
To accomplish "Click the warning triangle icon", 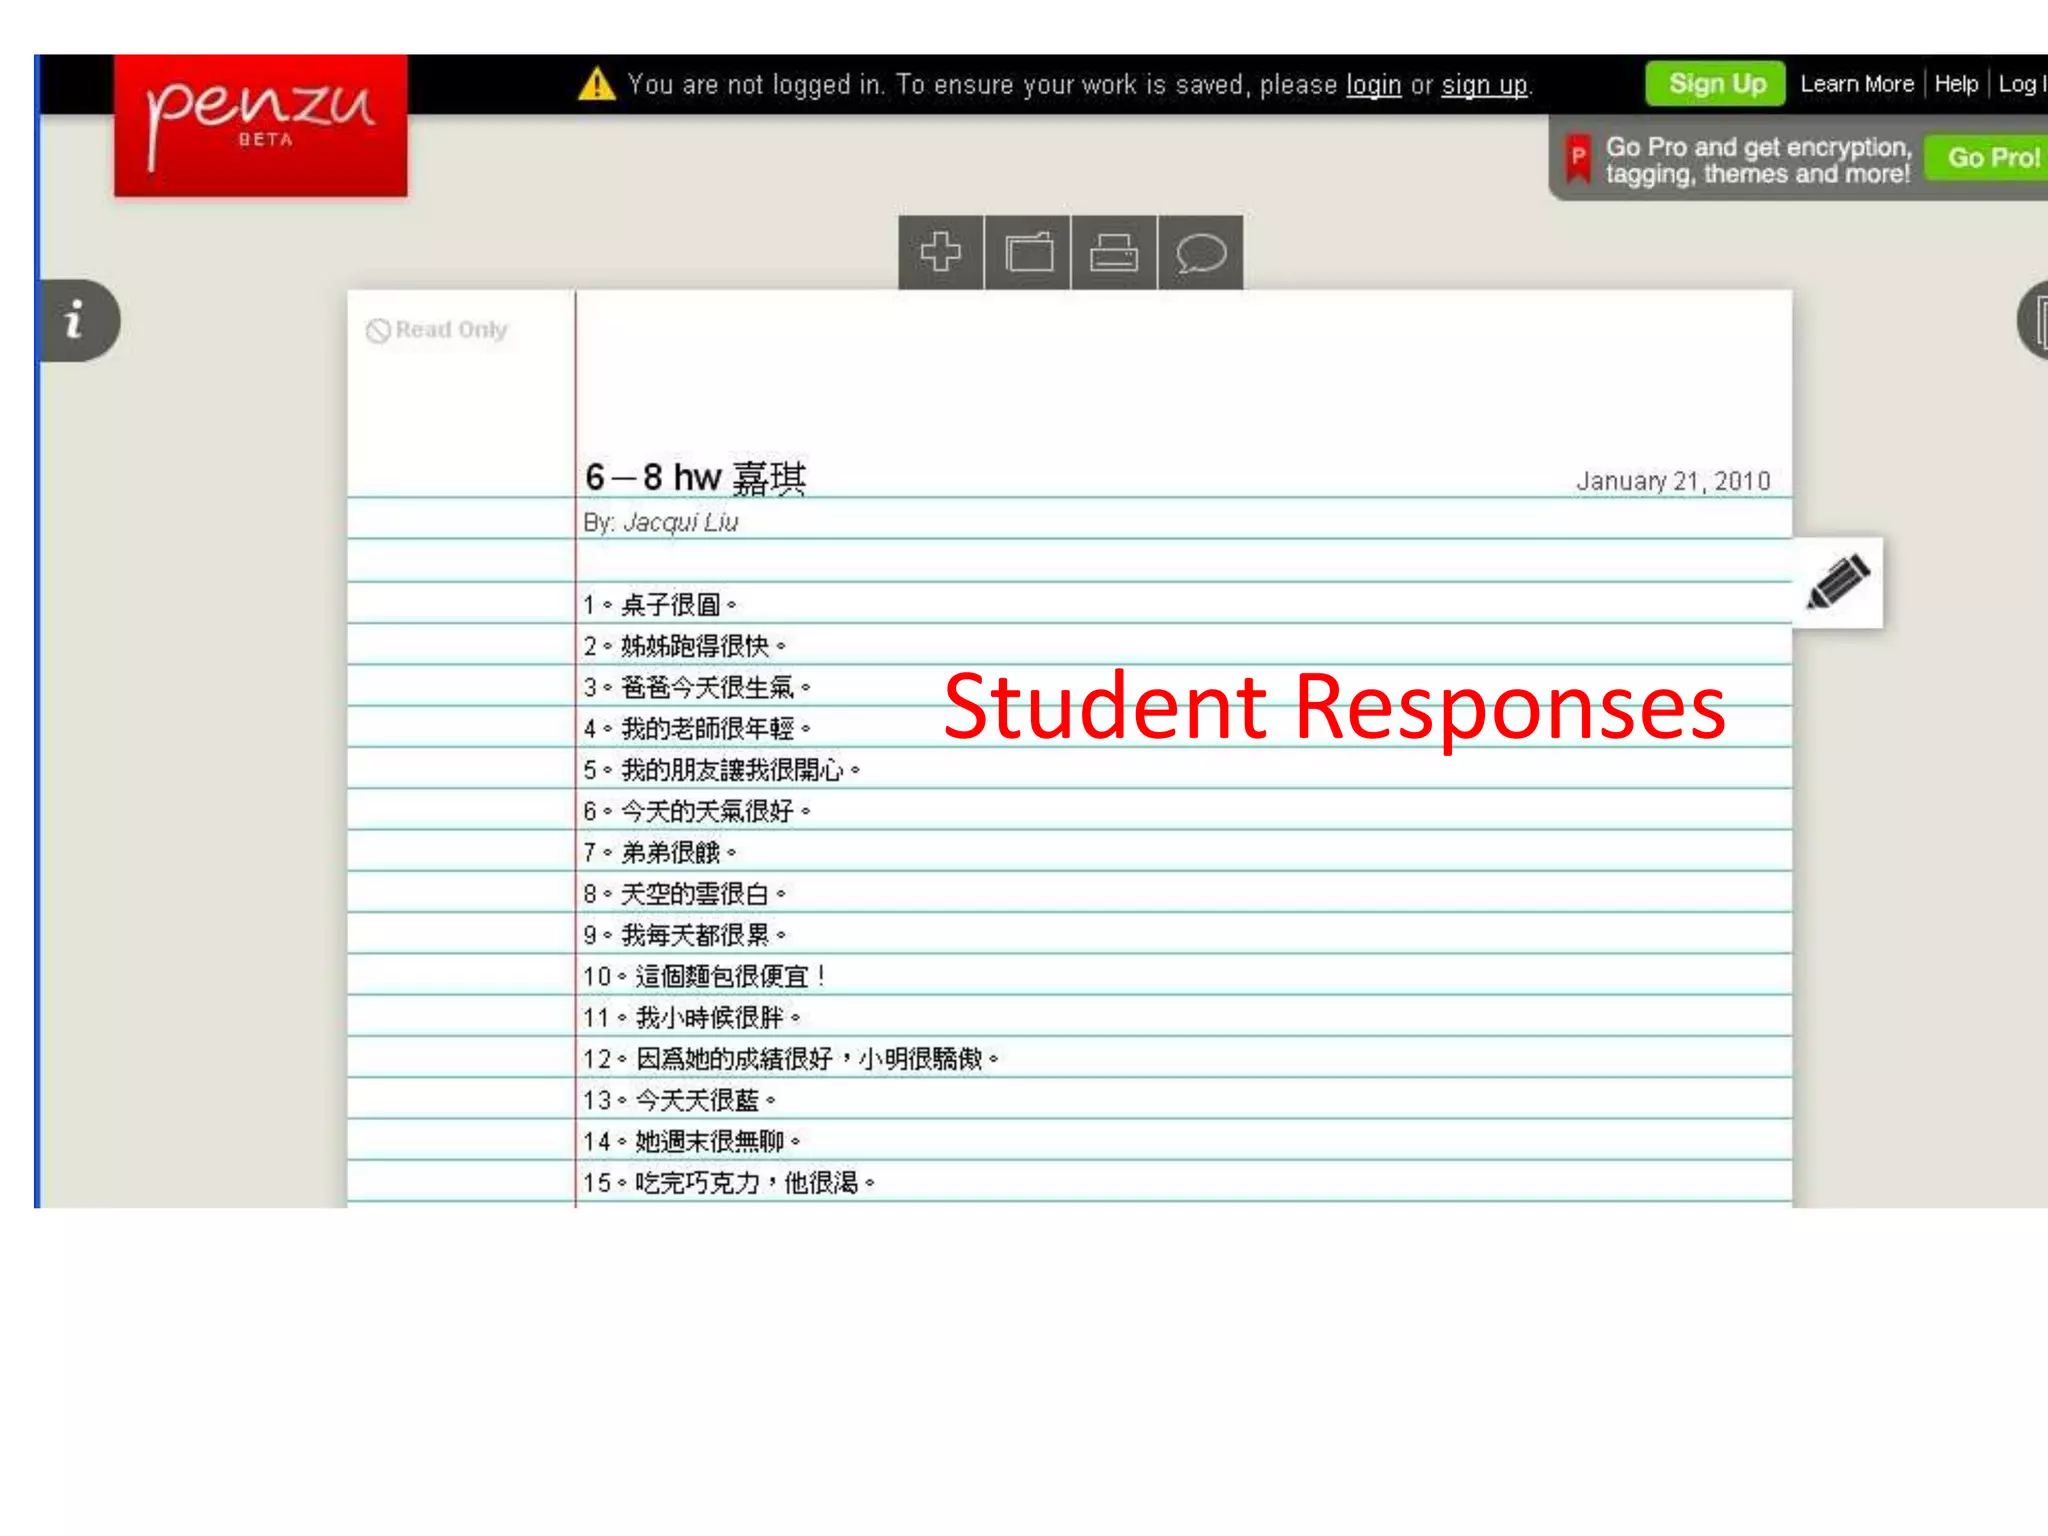I will pos(597,84).
